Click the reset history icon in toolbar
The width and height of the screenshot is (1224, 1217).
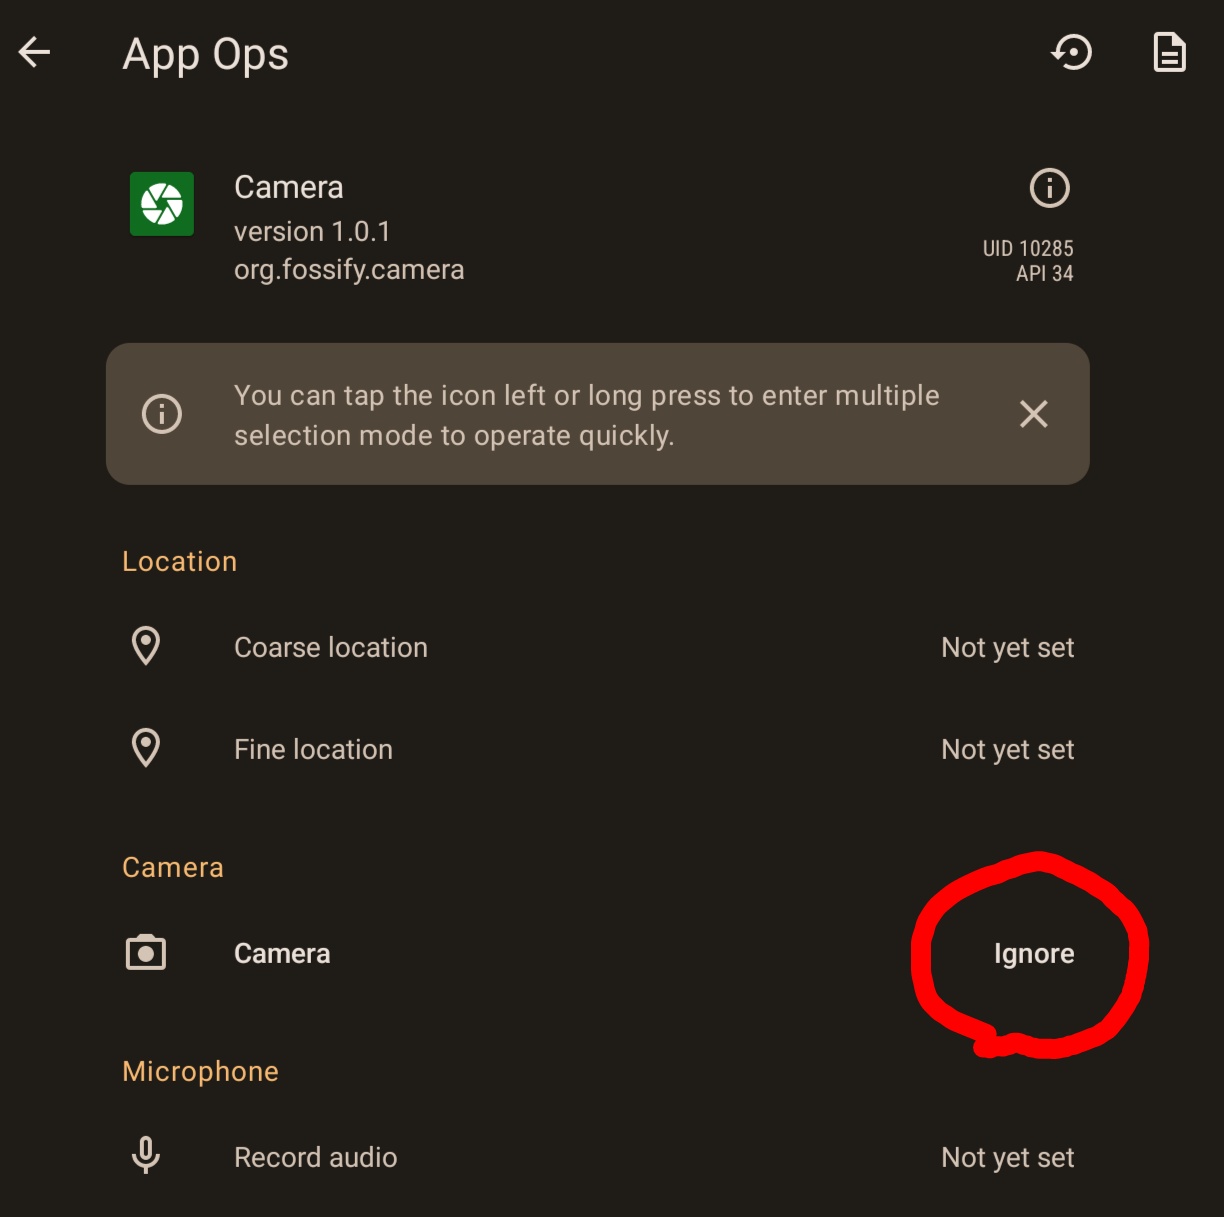coord(1072,53)
